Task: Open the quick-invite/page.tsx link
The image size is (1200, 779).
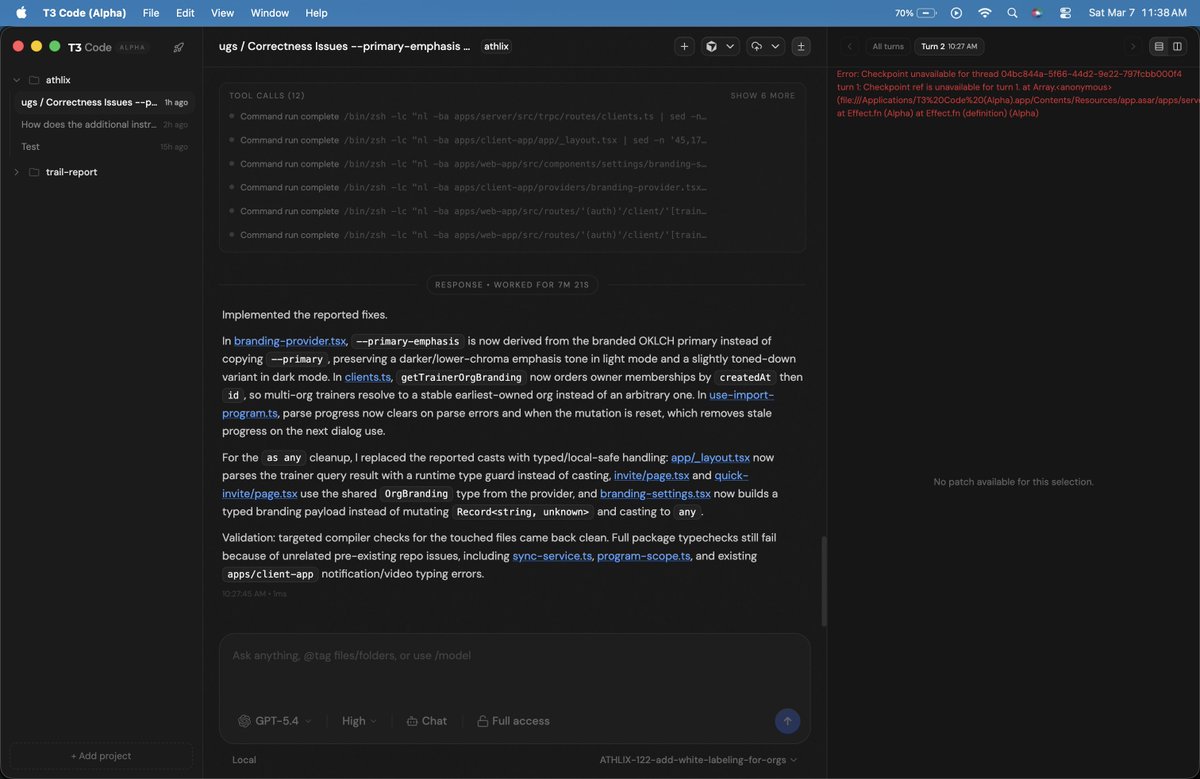Action: [484, 484]
